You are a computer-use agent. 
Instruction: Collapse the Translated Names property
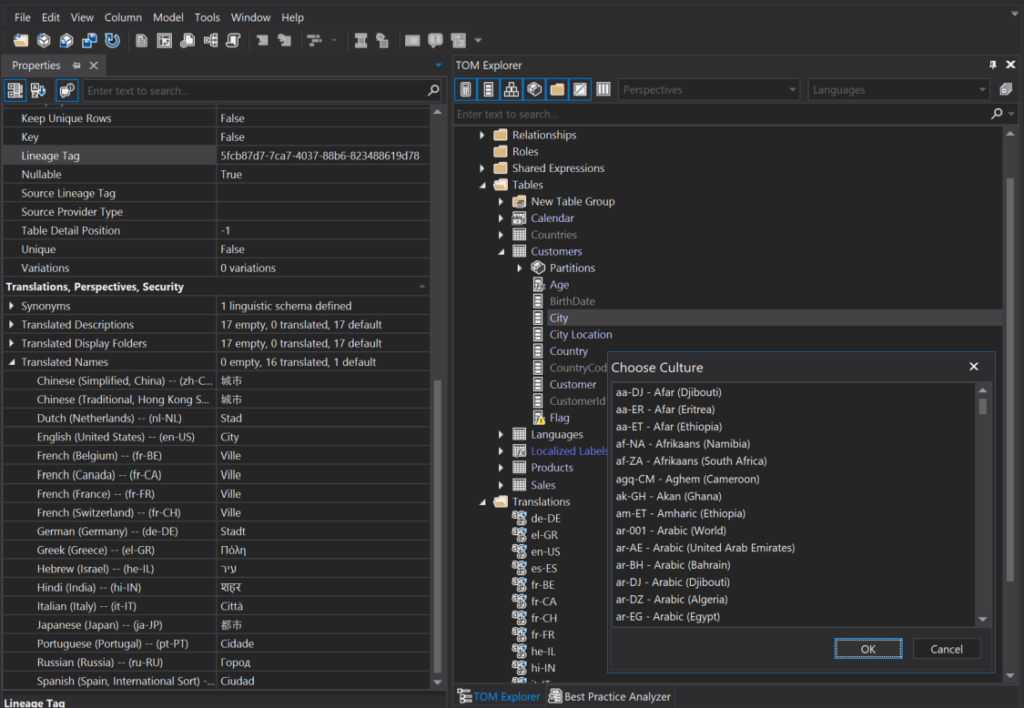point(11,362)
